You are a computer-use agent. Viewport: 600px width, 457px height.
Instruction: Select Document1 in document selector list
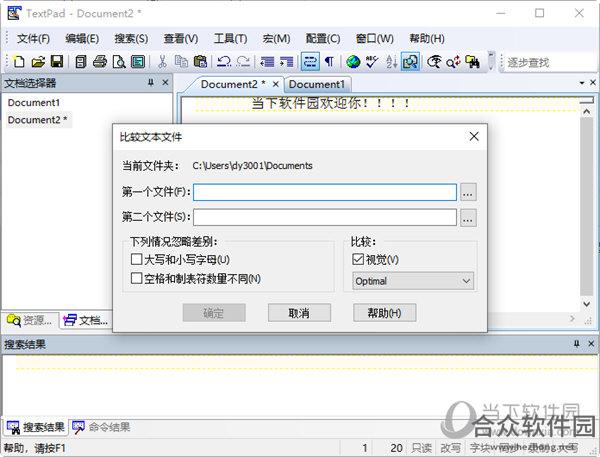click(x=34, y=103)
